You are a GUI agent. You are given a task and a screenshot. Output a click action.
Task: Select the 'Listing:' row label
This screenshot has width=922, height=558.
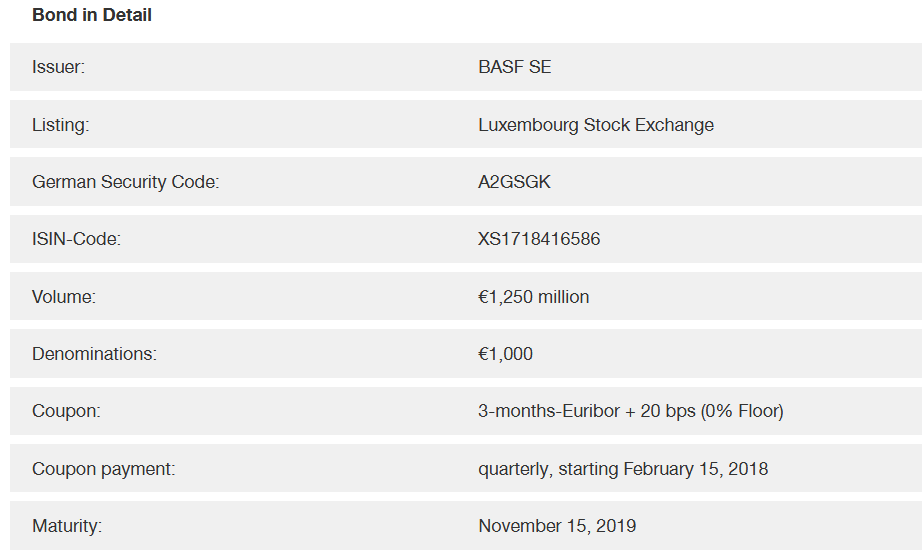tap(60, 125)
